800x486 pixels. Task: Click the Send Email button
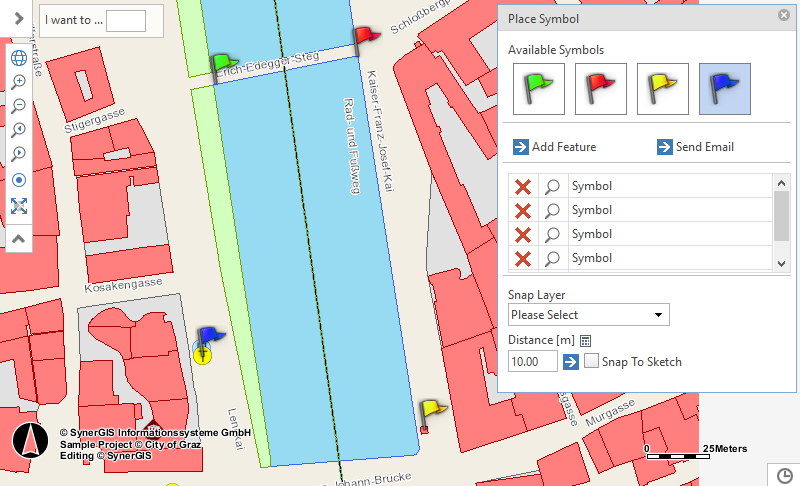coord(695,147)
